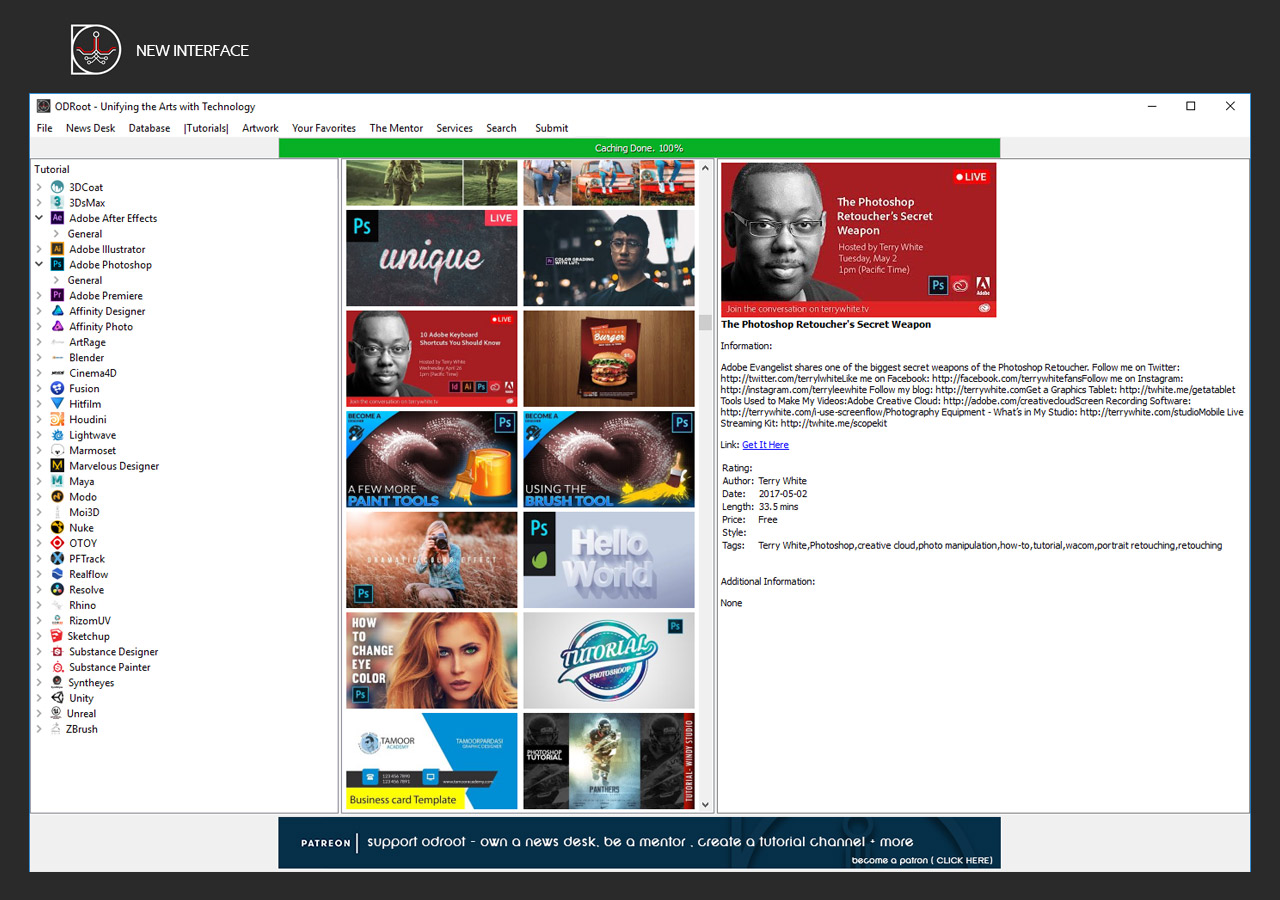Click the Patreon support banner

pos(639,842)
